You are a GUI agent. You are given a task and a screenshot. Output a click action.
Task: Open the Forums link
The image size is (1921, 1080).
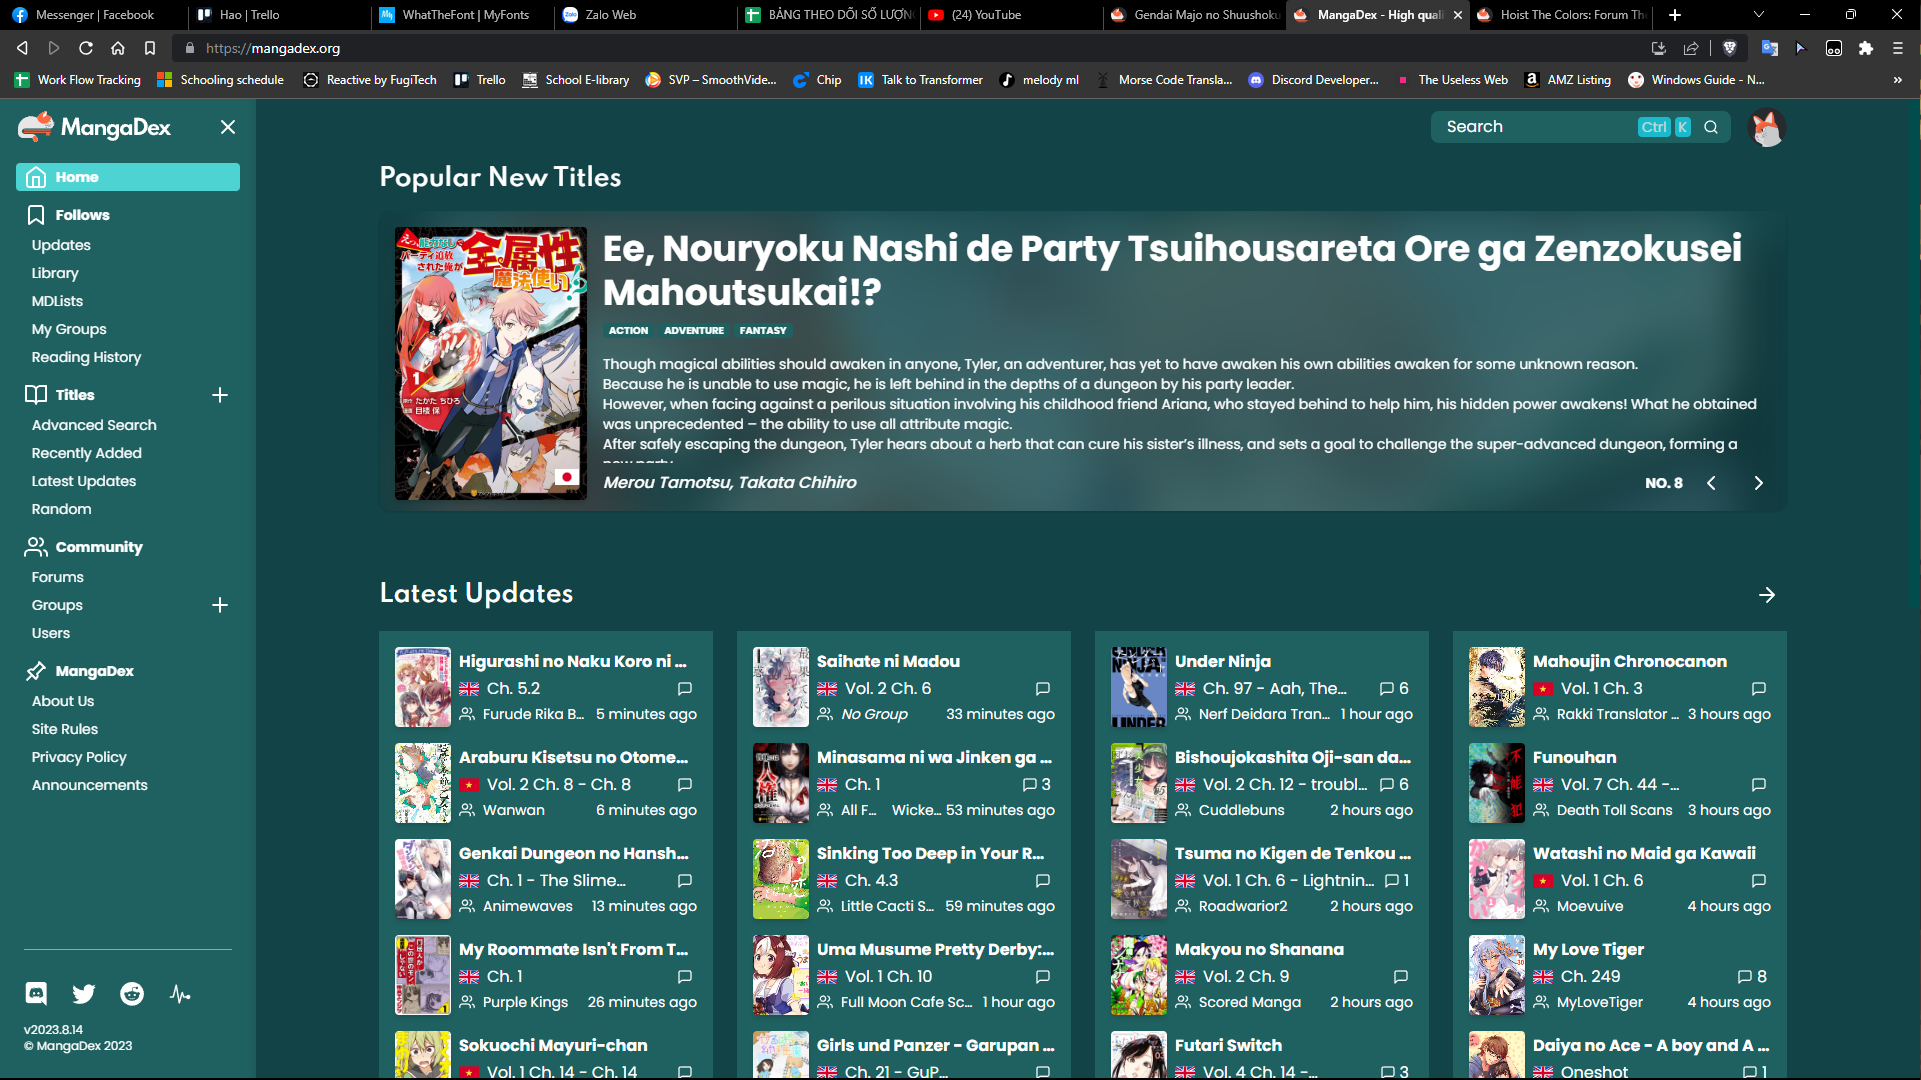pyautogui.click(x=57, y=577)
